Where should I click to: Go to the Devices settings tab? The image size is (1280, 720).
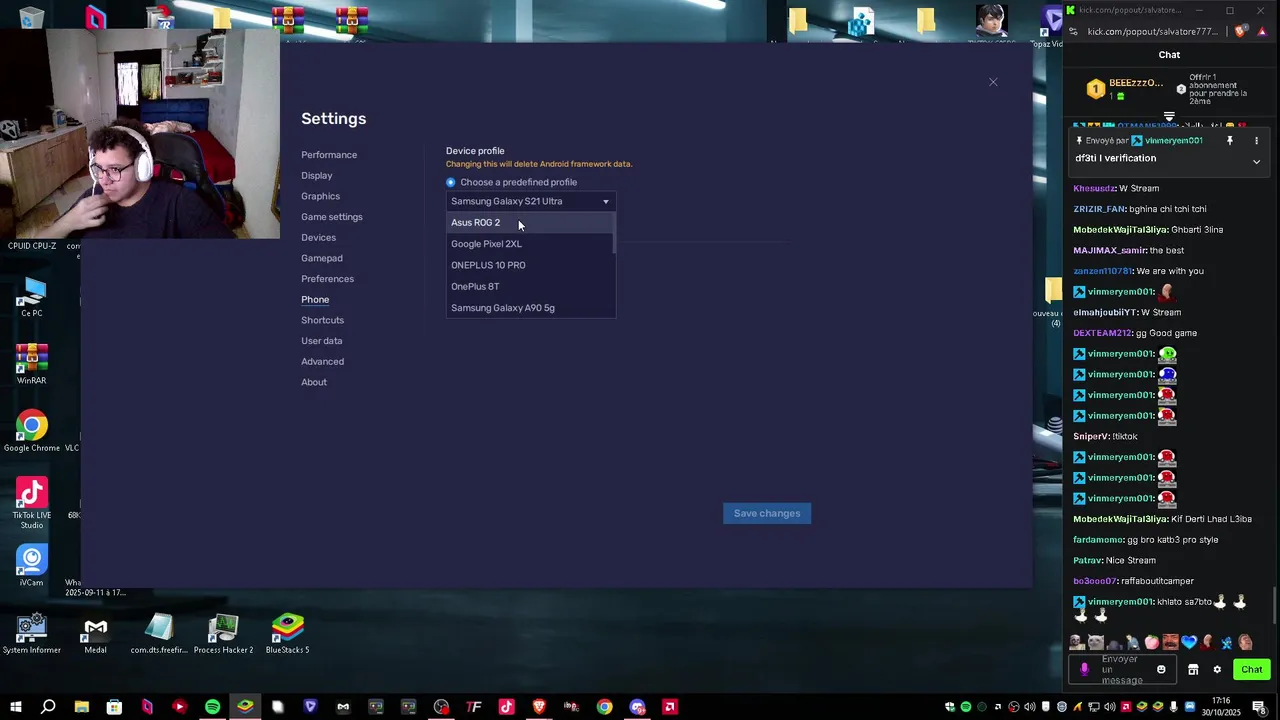tap(319, 238)
